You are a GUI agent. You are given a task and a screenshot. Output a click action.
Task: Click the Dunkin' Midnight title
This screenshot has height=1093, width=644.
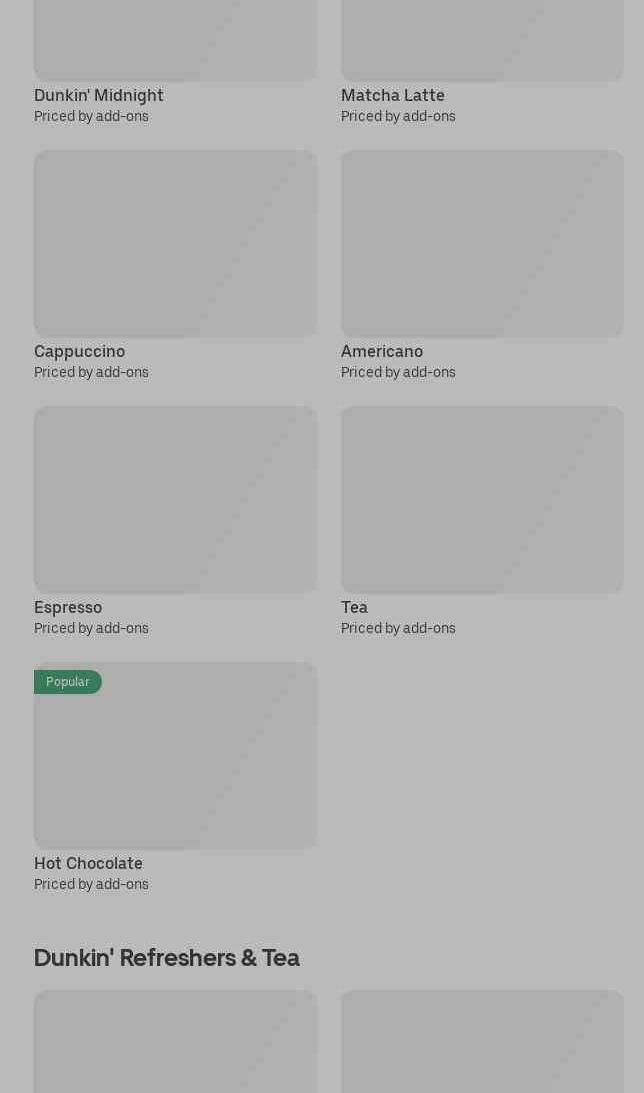99,95
